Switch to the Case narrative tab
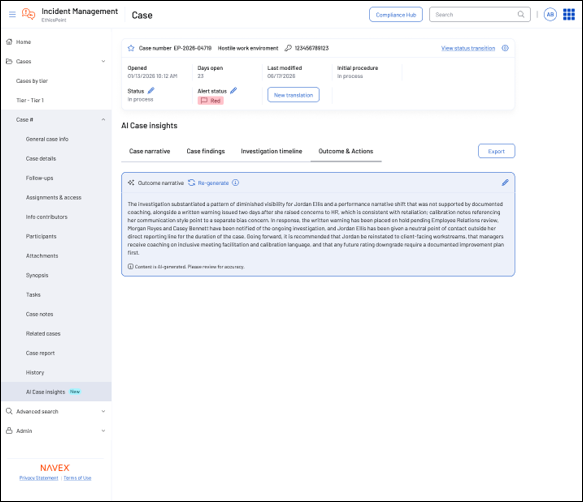583x502 pixels. [149, 151]
